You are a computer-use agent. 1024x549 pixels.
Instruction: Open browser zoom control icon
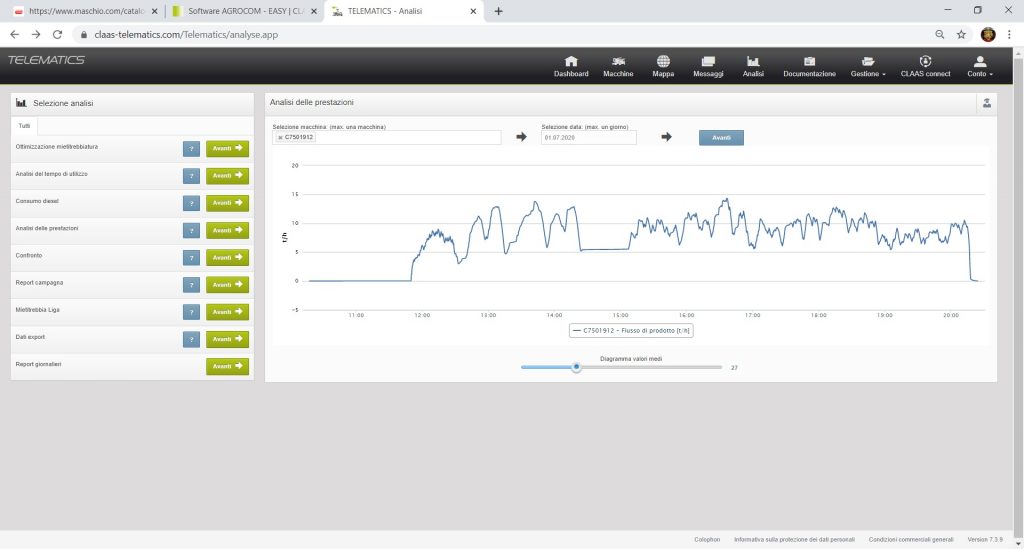click(x=940, y=35)
